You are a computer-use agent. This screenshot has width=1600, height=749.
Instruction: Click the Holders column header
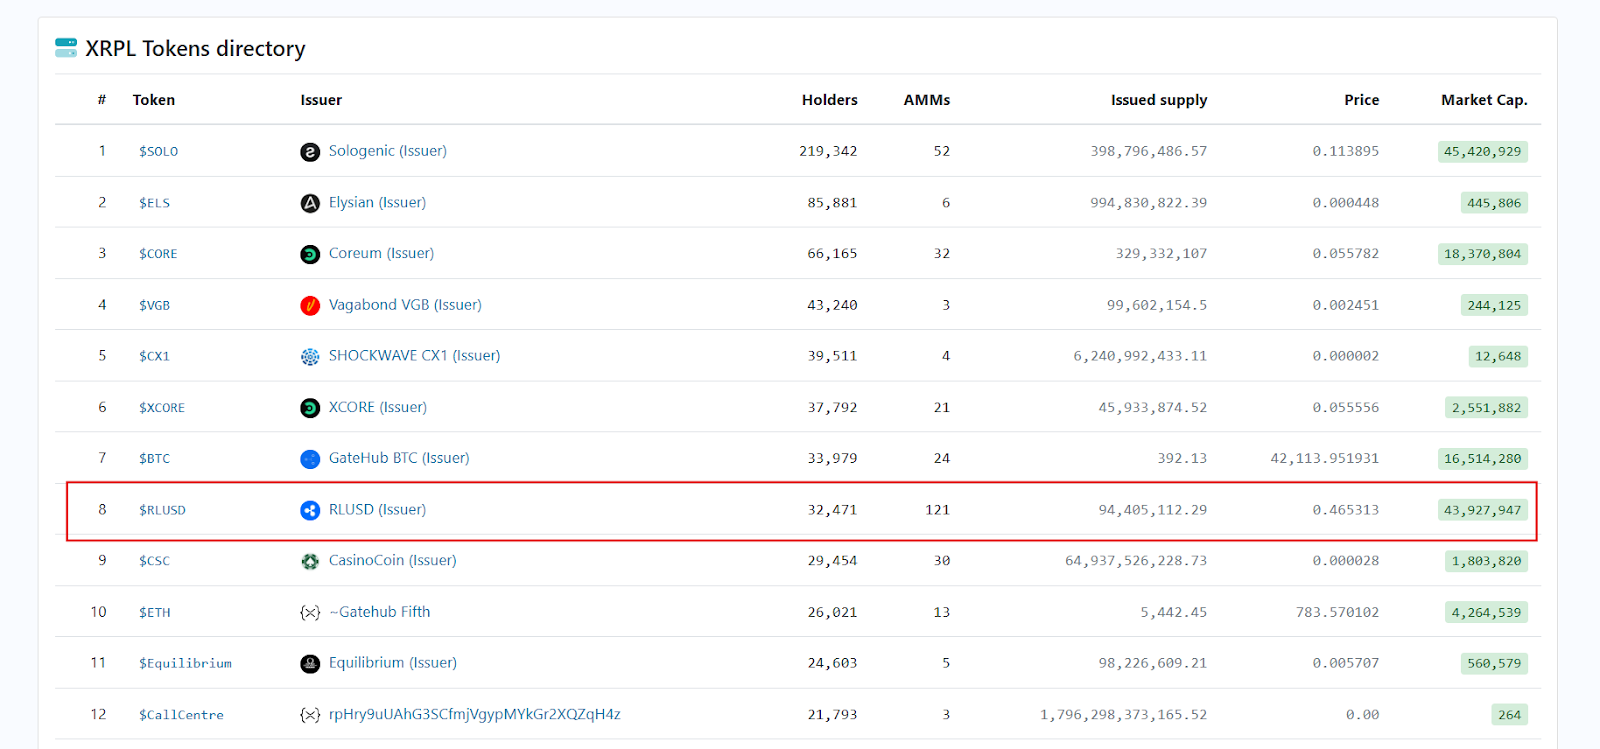tap(830, 100)
